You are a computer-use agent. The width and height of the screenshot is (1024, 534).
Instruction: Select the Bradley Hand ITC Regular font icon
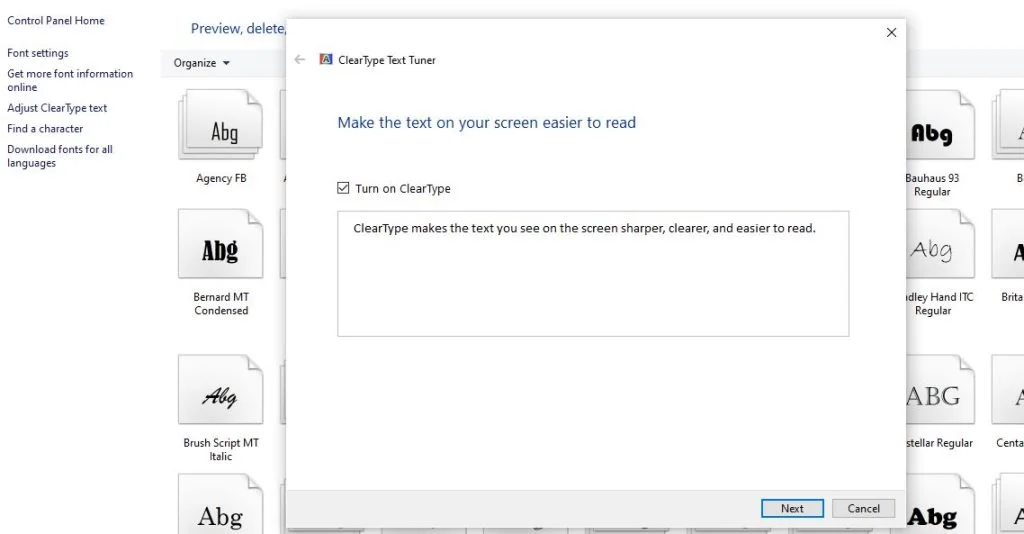[x=940, y=244]
